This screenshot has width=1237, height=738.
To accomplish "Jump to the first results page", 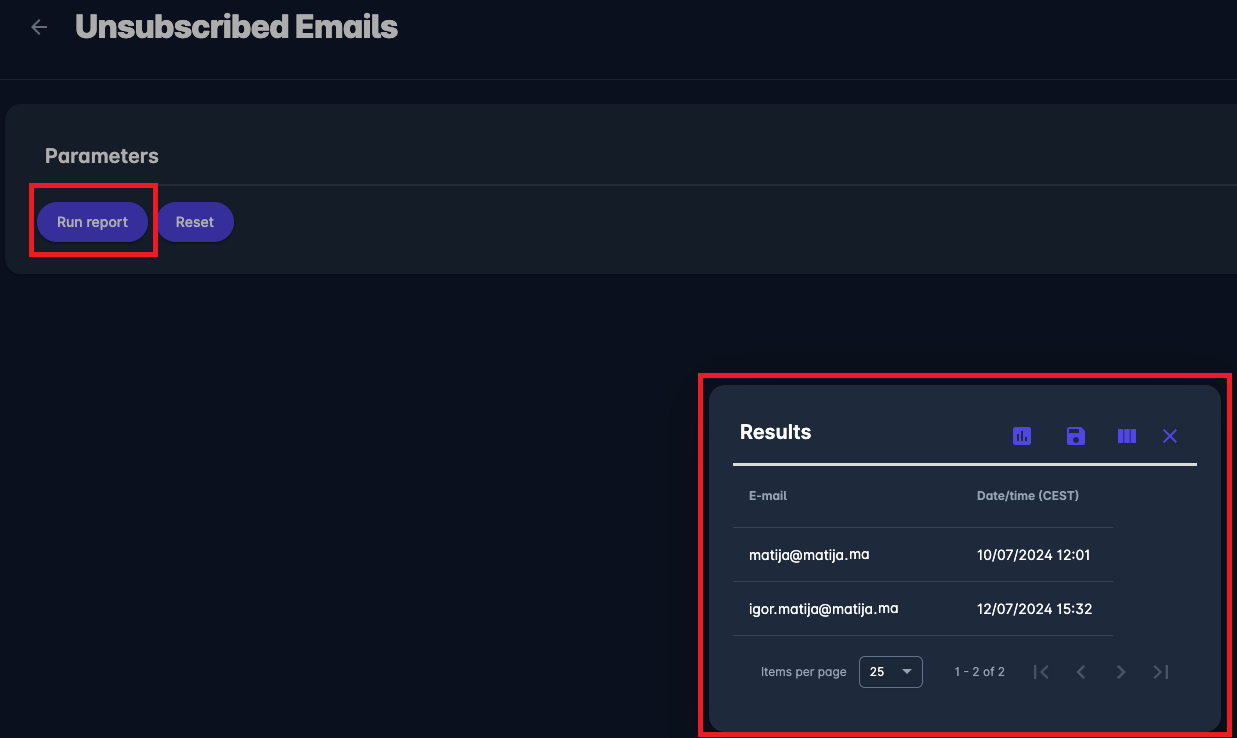I will (x=1041, y=672).
